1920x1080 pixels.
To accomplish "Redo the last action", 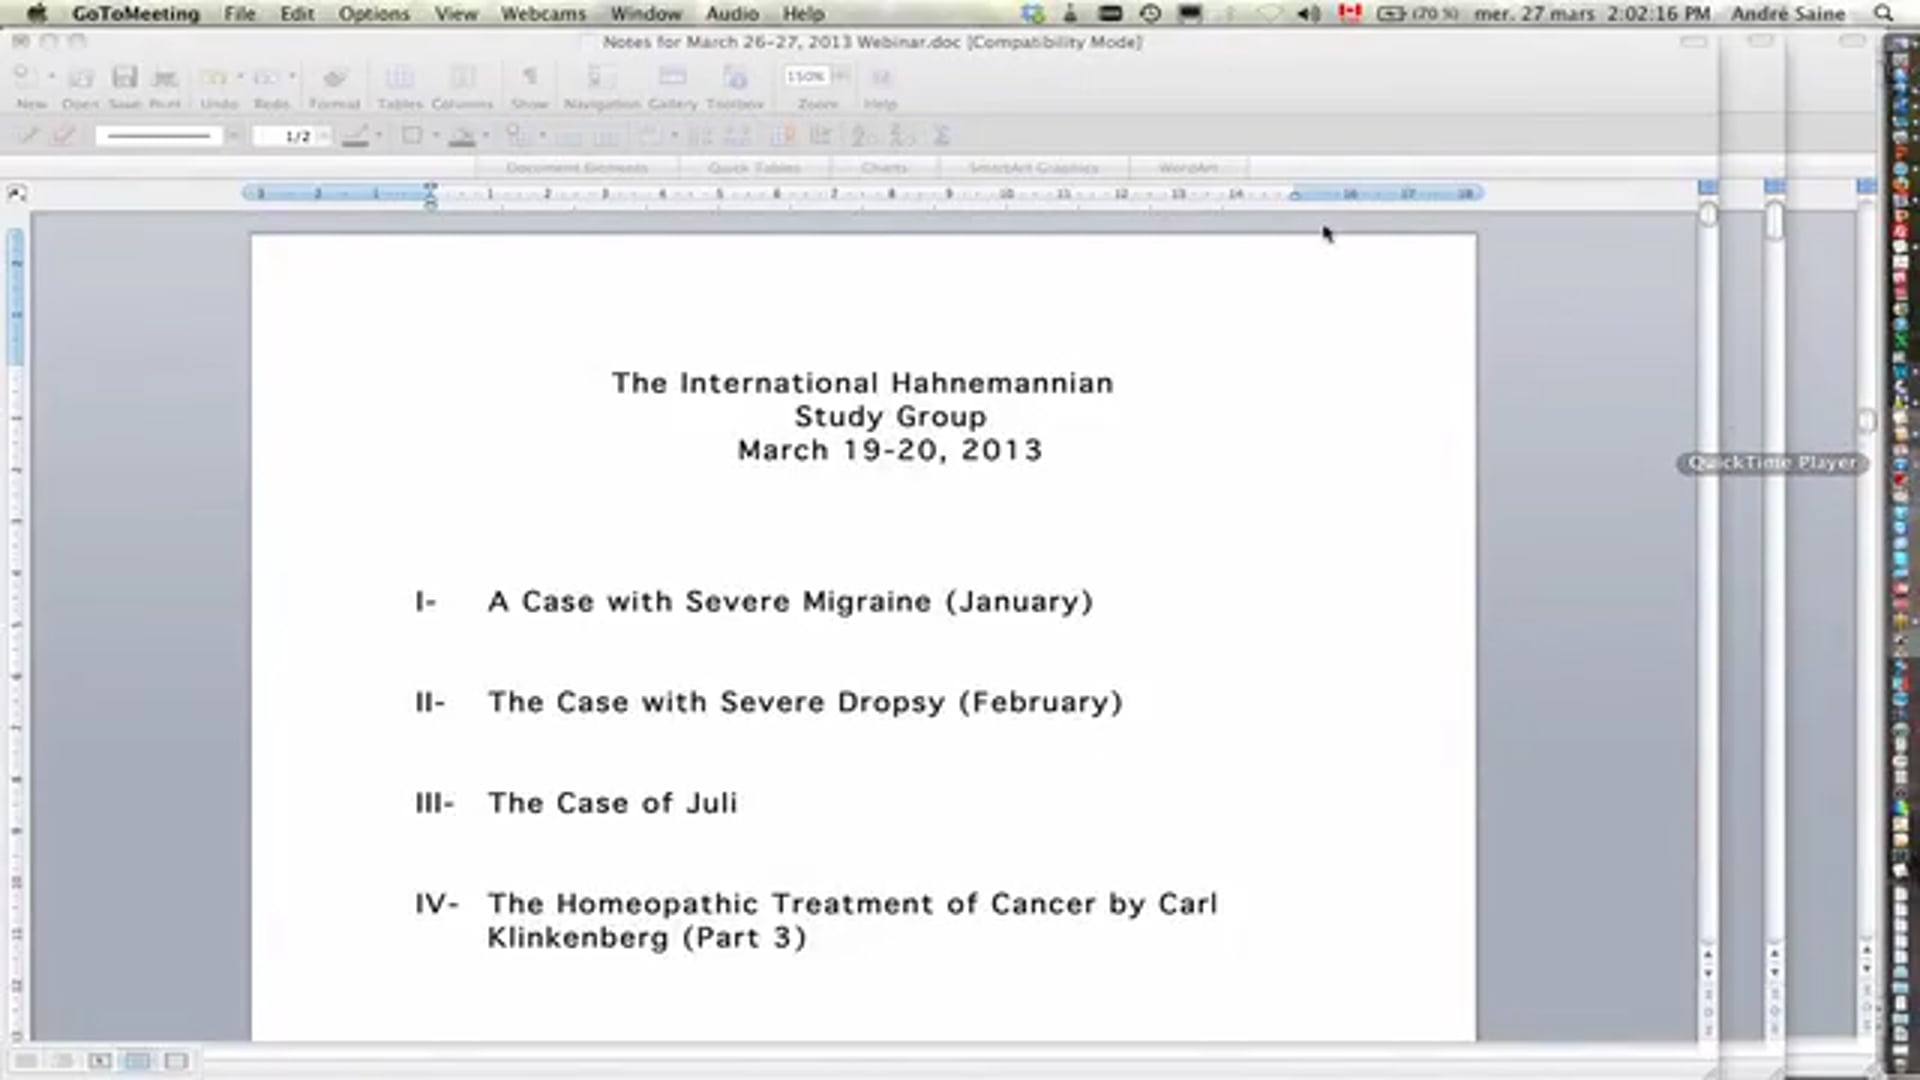I will 272,77.
